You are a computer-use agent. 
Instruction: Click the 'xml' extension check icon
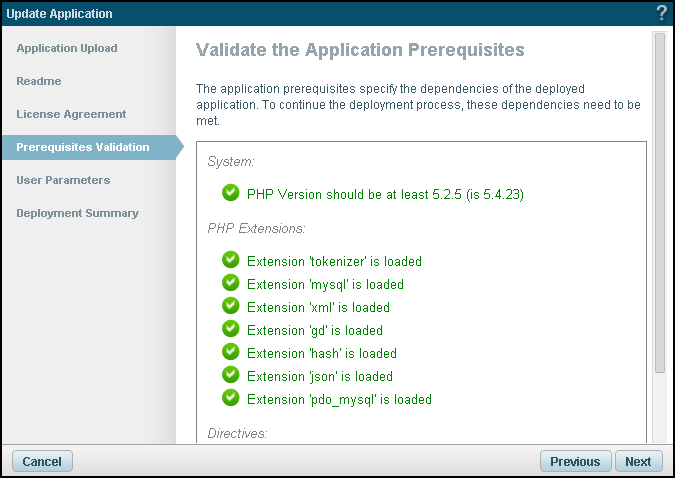point(231,306)
